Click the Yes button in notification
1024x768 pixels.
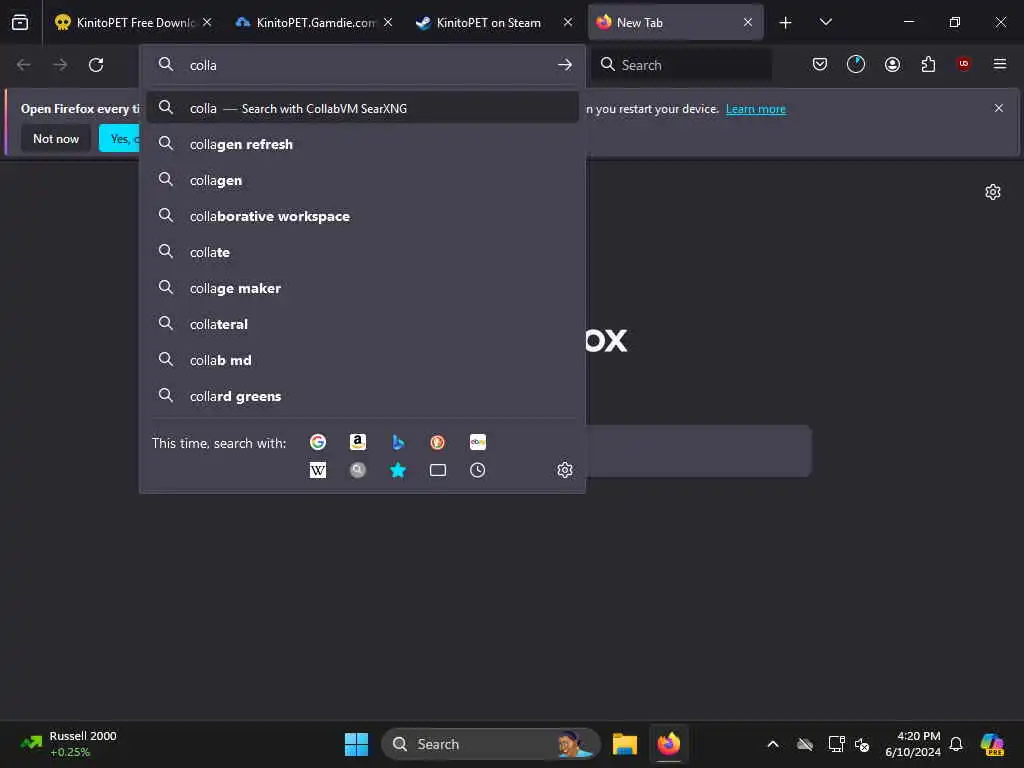(119, 138)
